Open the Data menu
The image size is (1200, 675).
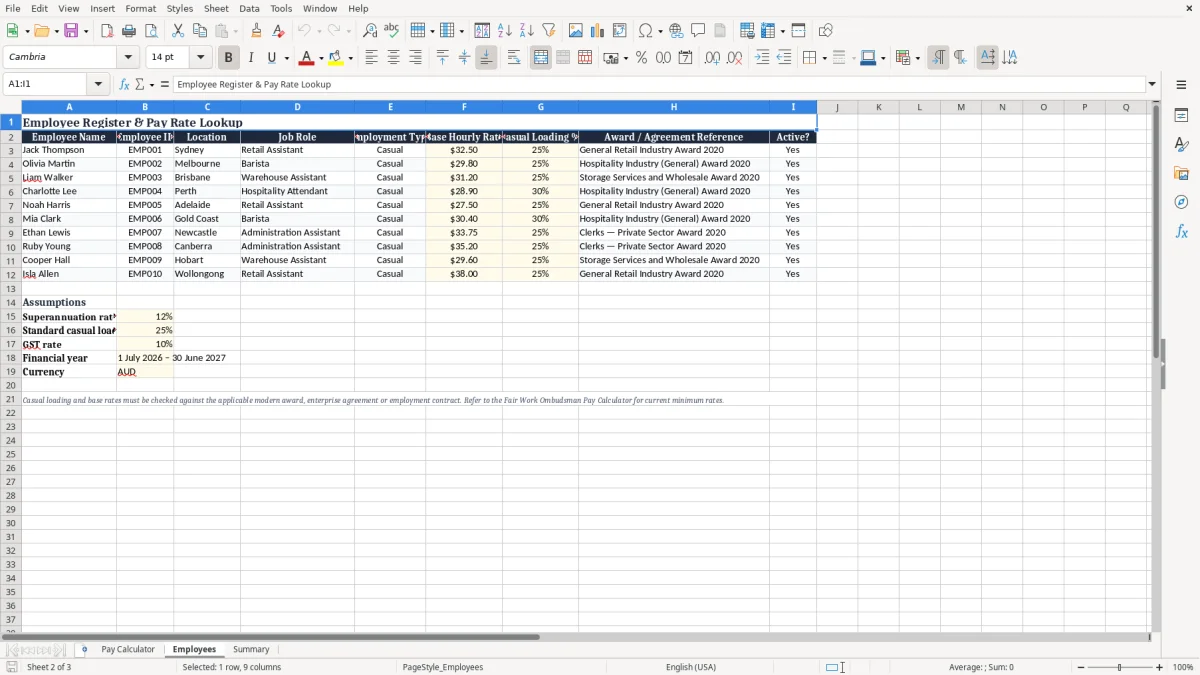[249, 8]
